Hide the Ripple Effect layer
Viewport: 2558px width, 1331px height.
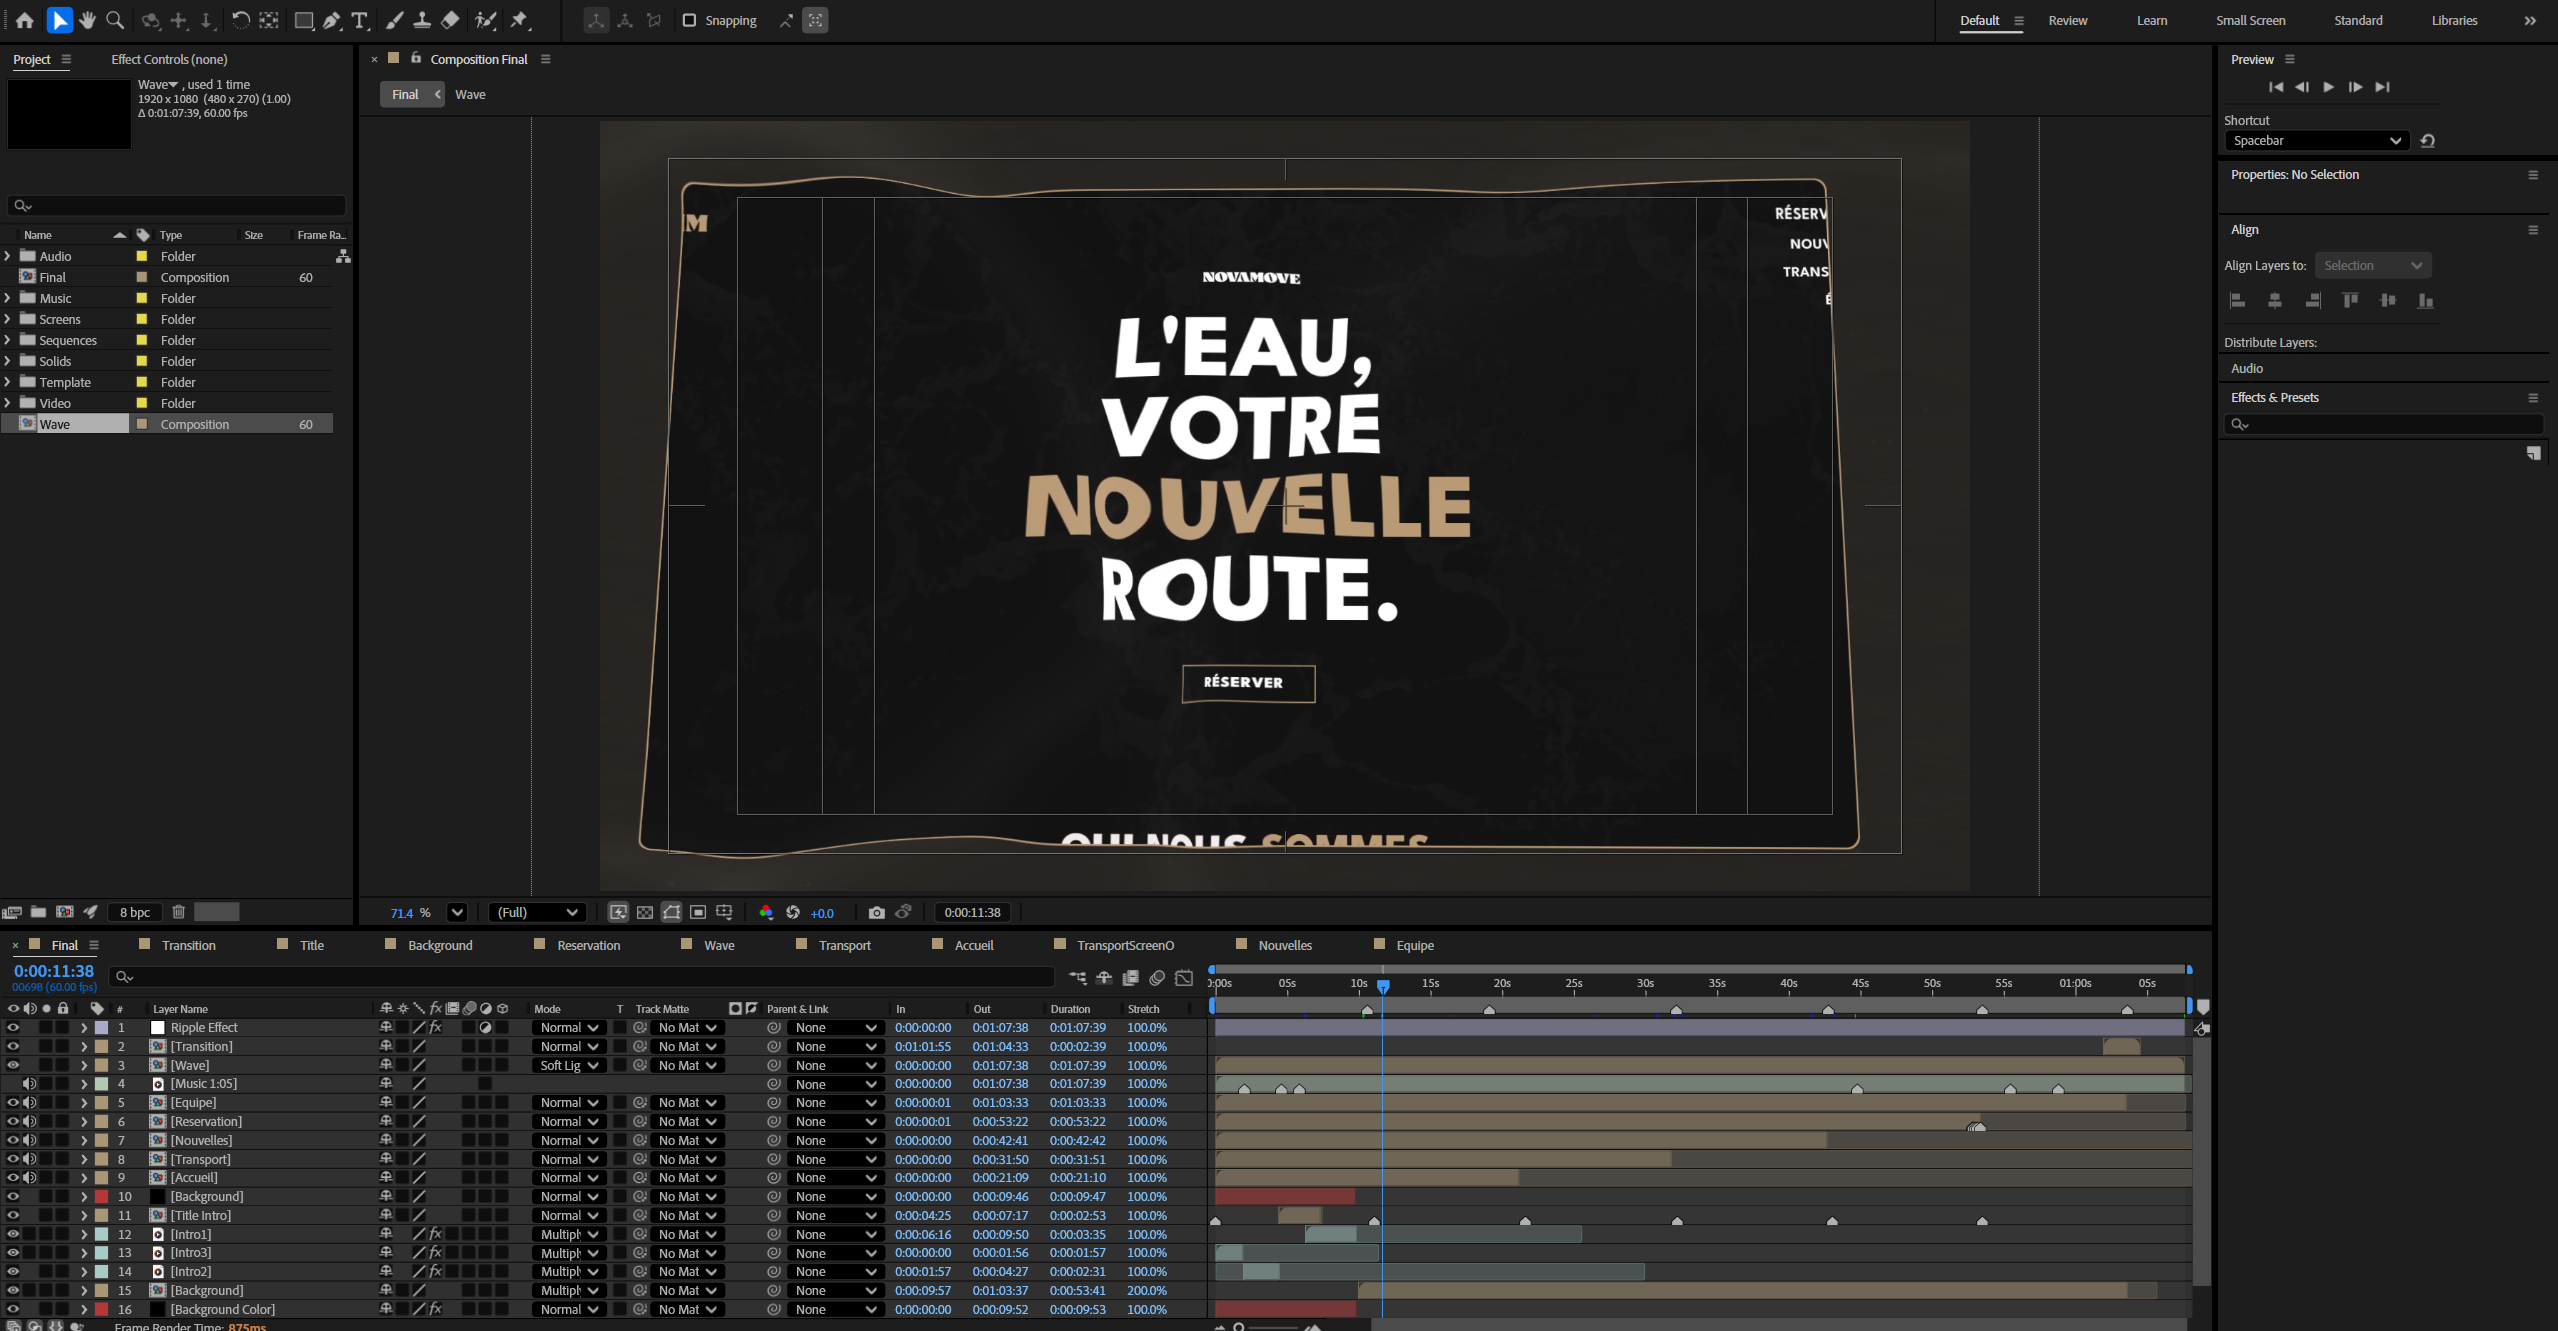(13, 1028)
